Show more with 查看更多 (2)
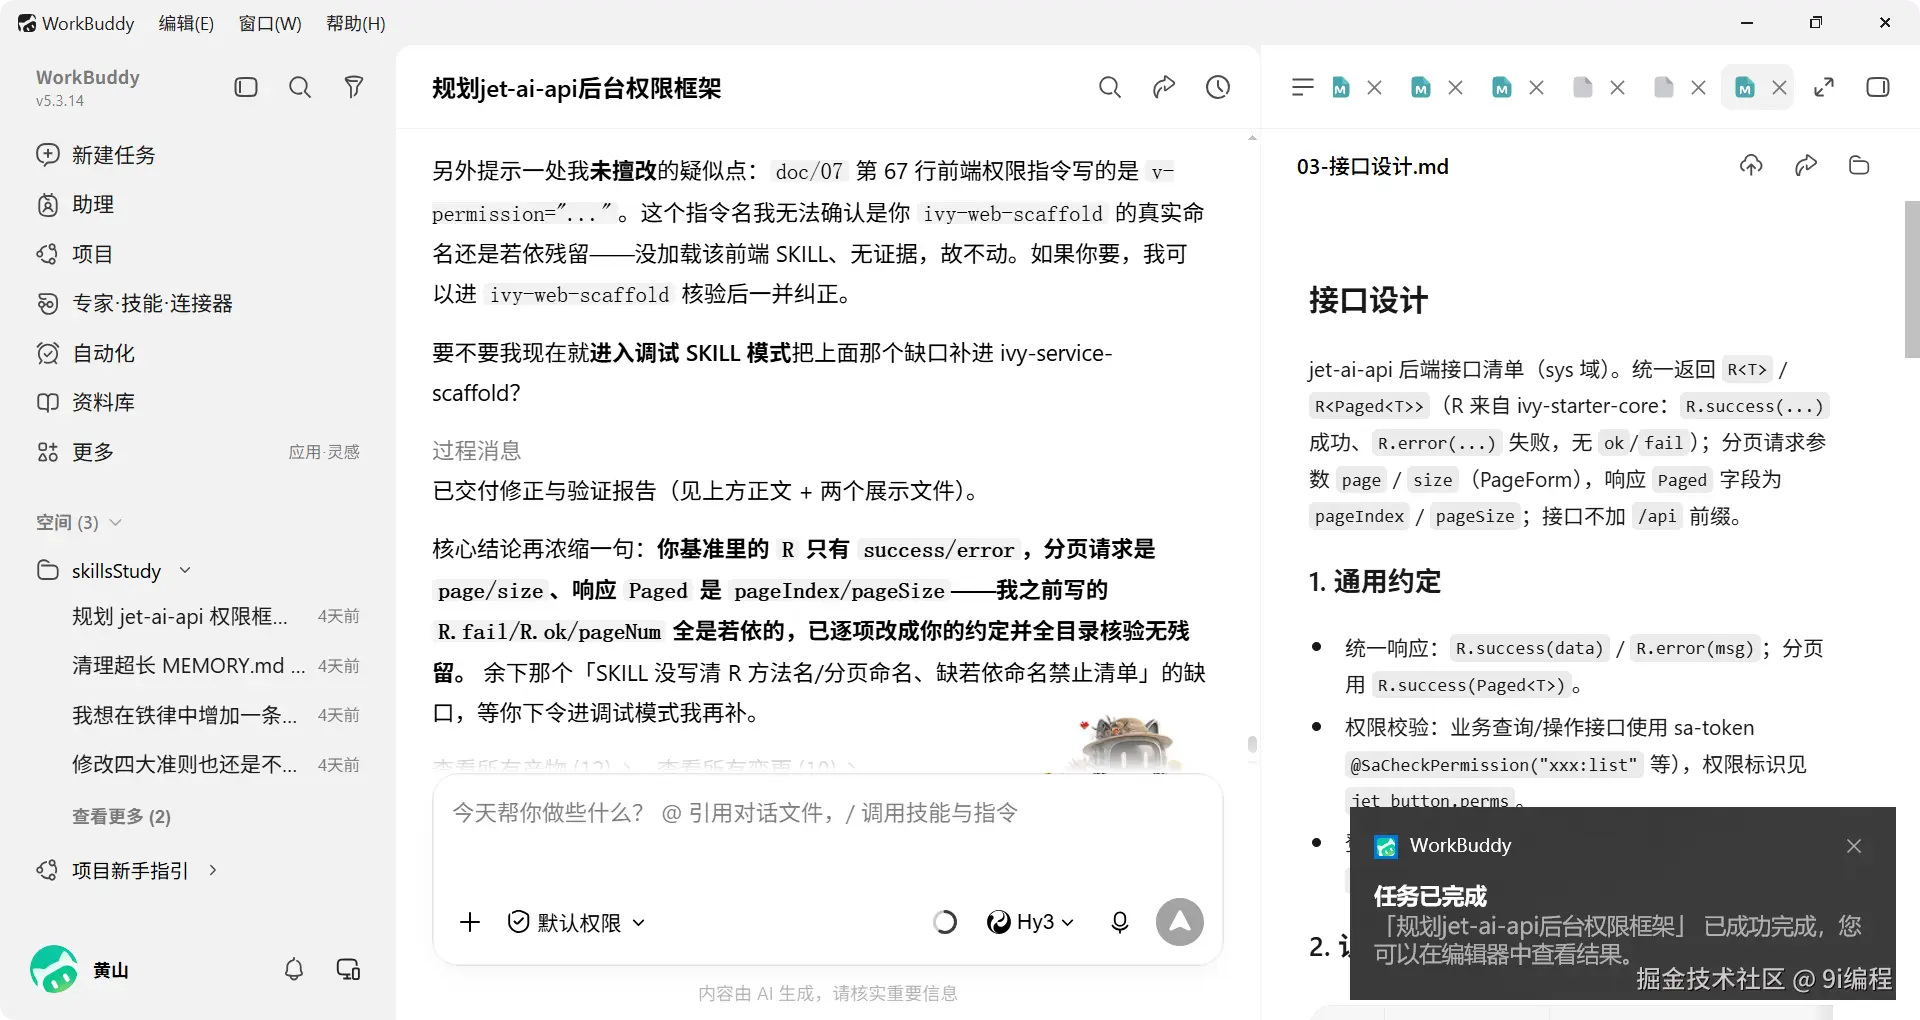1920x1020 pixels. point(121,817)
